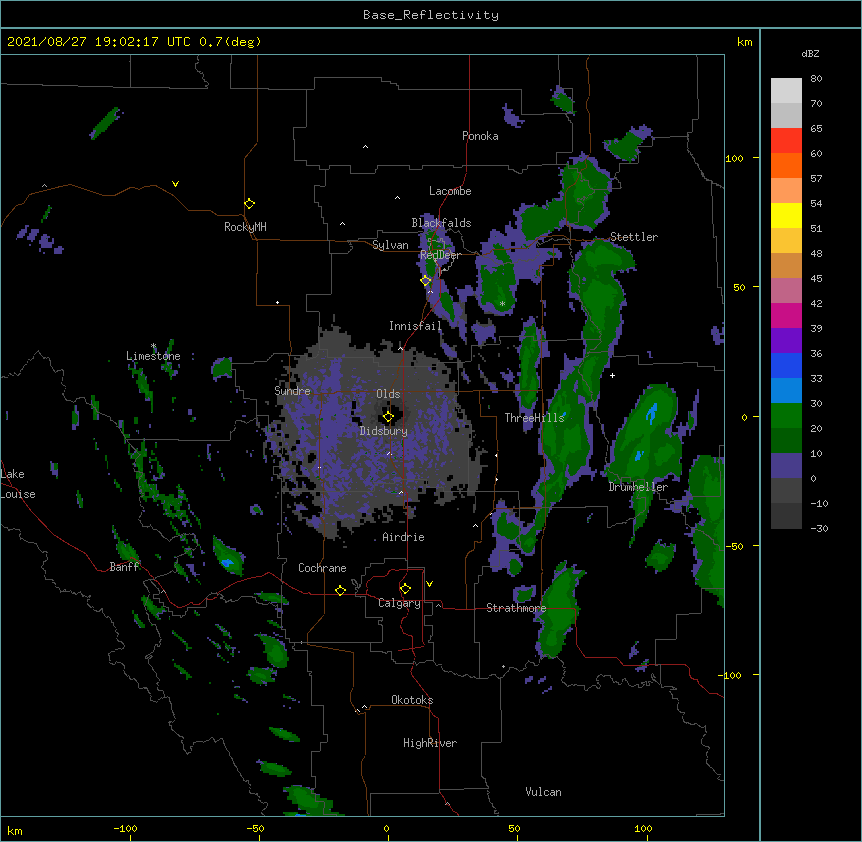862x842 pixels.
Task: Pick the bright yellow swatch in the dBZ legend
Action: [786, 215]
